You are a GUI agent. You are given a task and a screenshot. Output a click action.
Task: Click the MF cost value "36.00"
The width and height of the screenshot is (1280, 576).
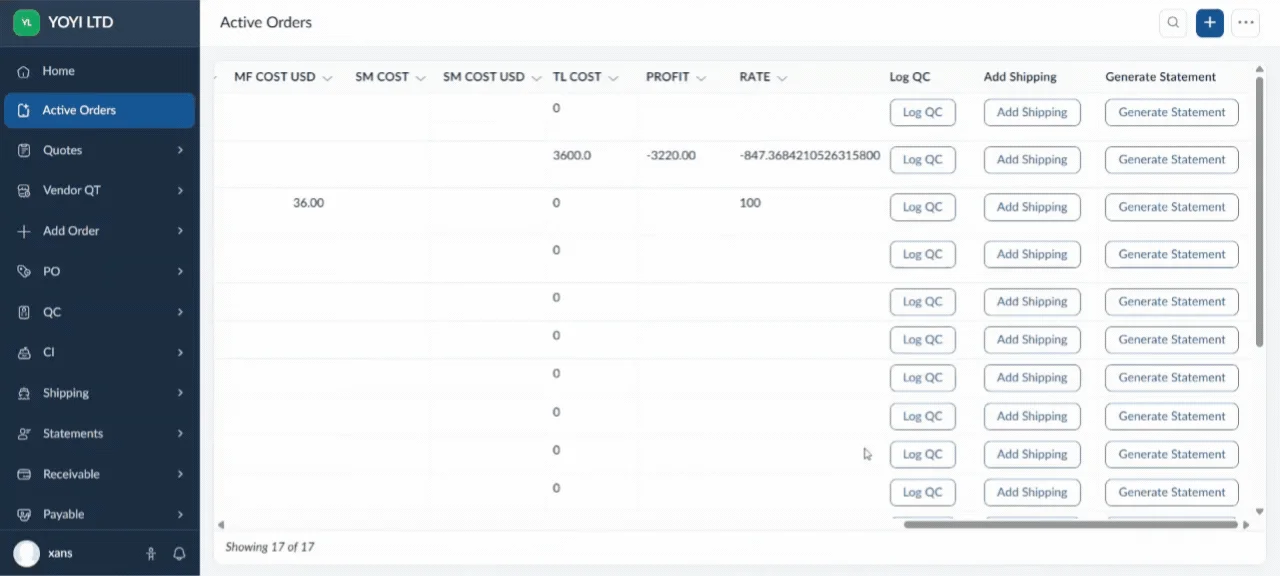pos(308,203)
